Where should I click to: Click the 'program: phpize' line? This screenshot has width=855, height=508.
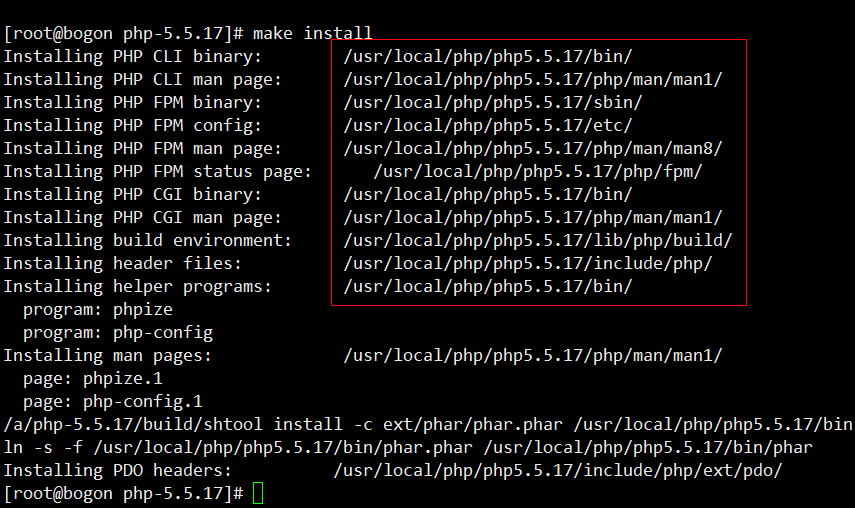coord(98,310)
